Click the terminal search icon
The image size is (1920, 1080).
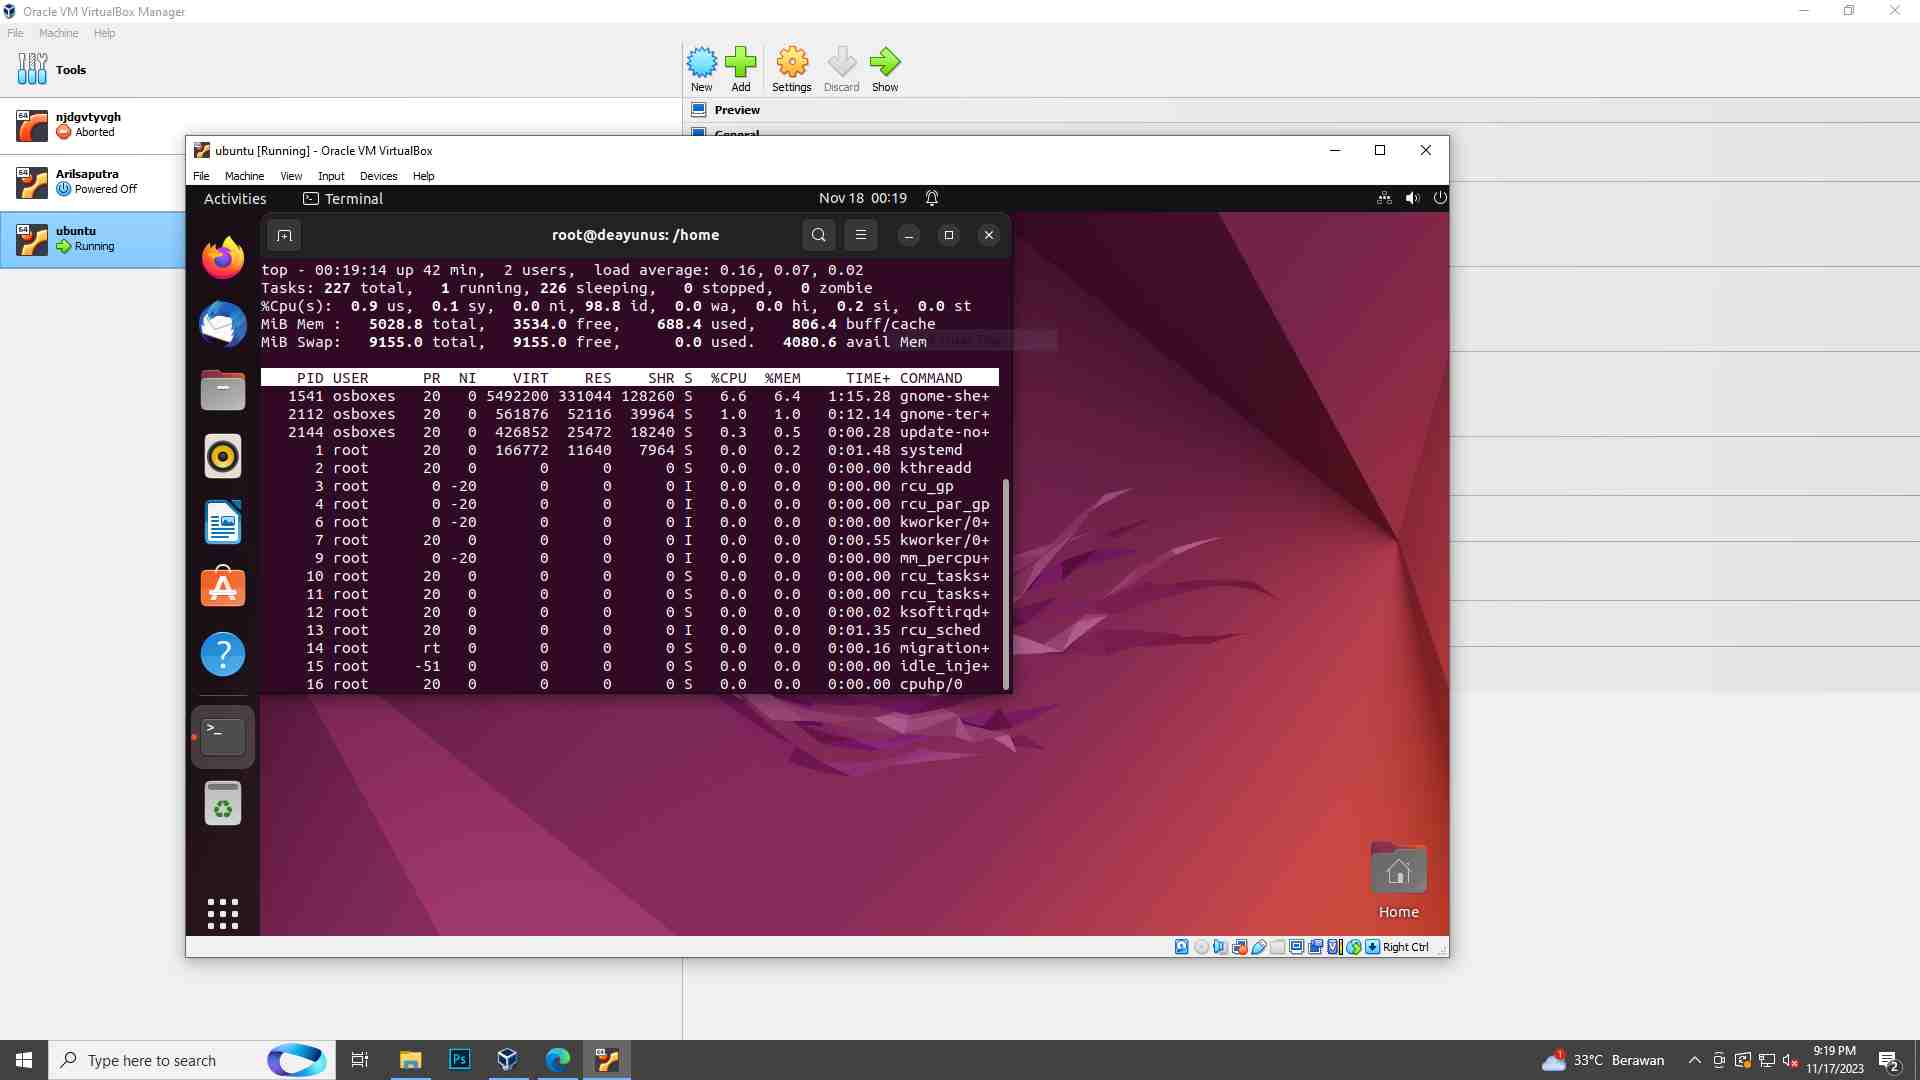819,235
